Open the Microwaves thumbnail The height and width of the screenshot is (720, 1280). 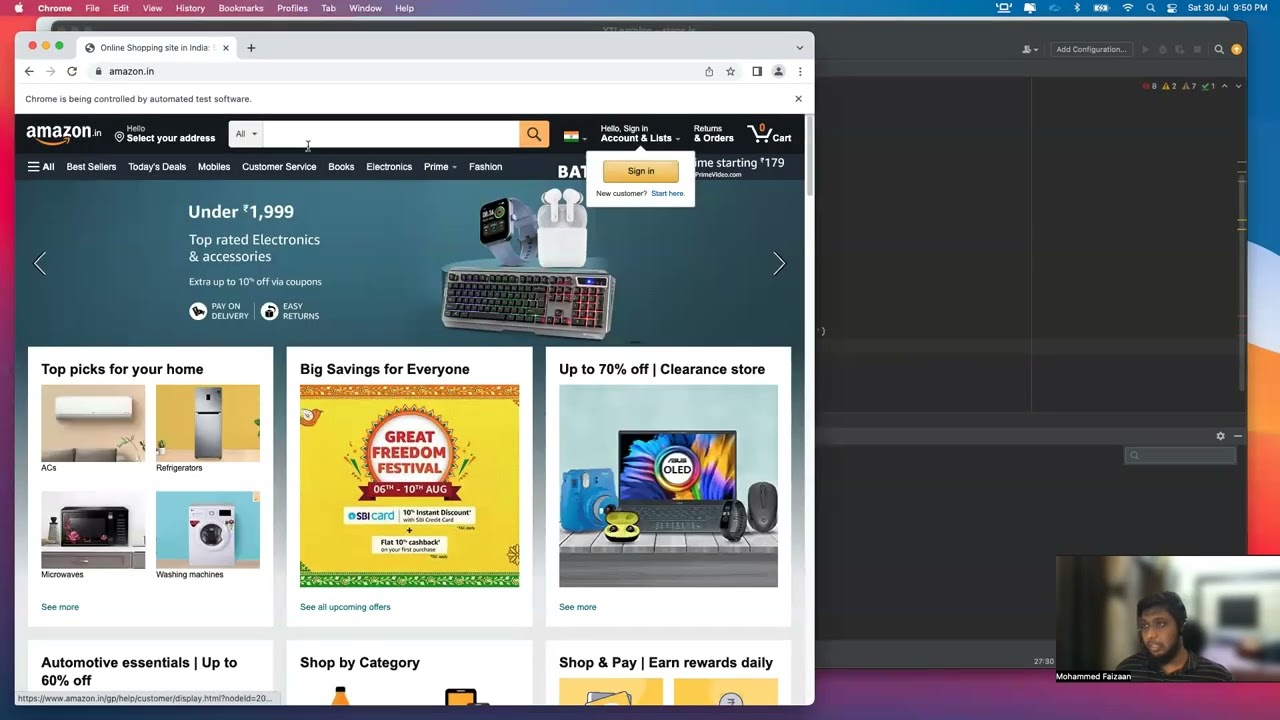pyautogui.click(x=93, y=530)
